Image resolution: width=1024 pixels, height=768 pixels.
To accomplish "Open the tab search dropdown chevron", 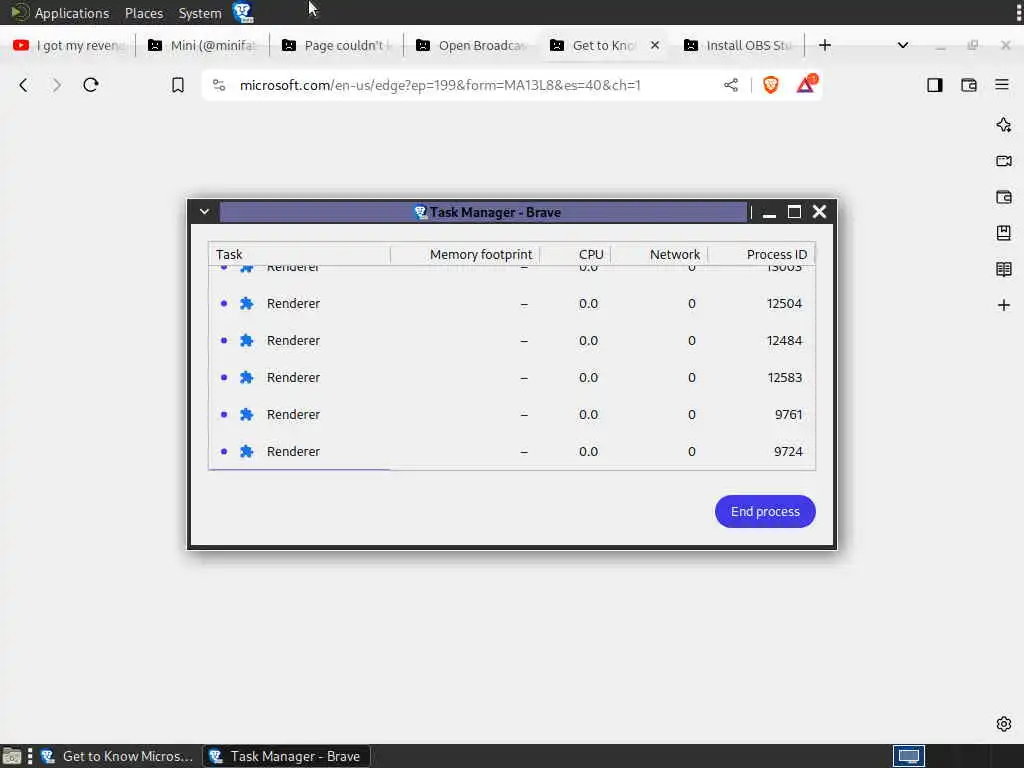I will (903, 45).
